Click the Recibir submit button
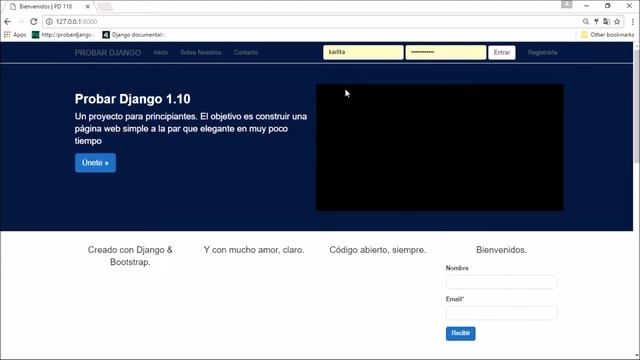This screenshot has height=360, width=640. pos(460,333)
